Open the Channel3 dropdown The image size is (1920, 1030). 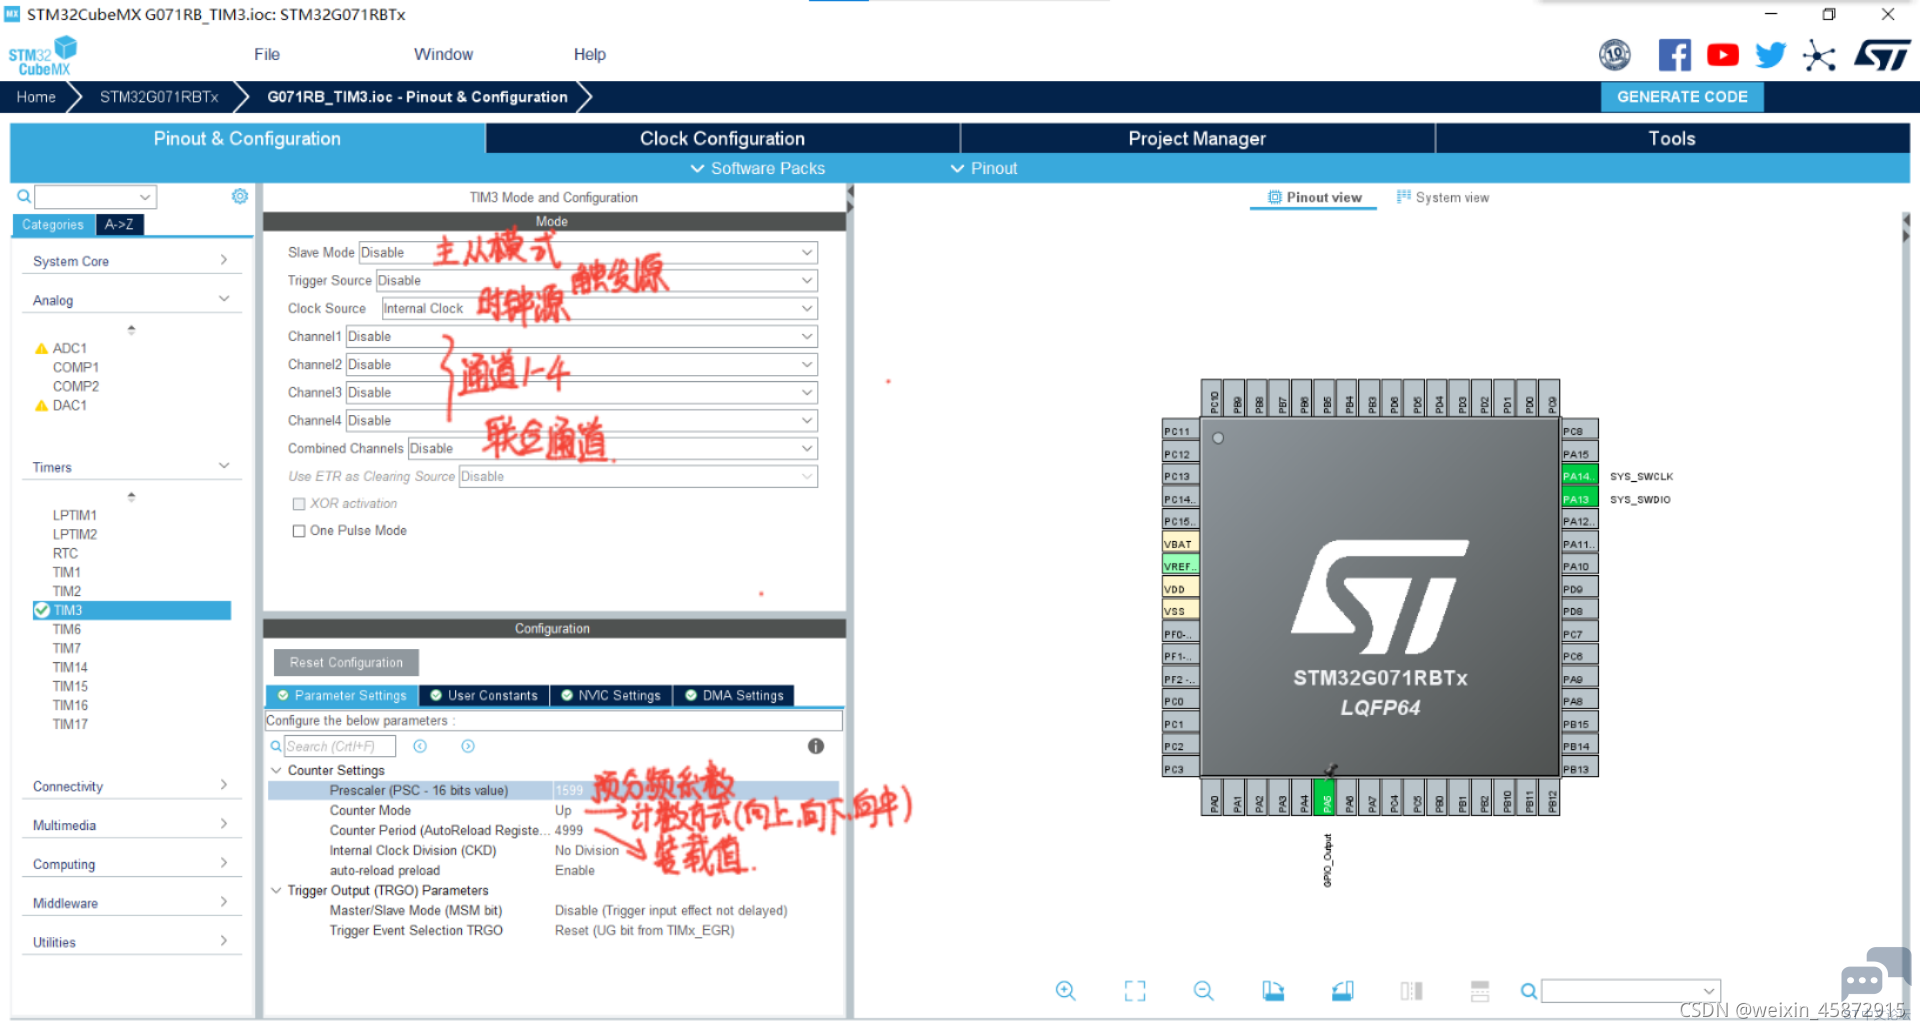pos(582,393)
